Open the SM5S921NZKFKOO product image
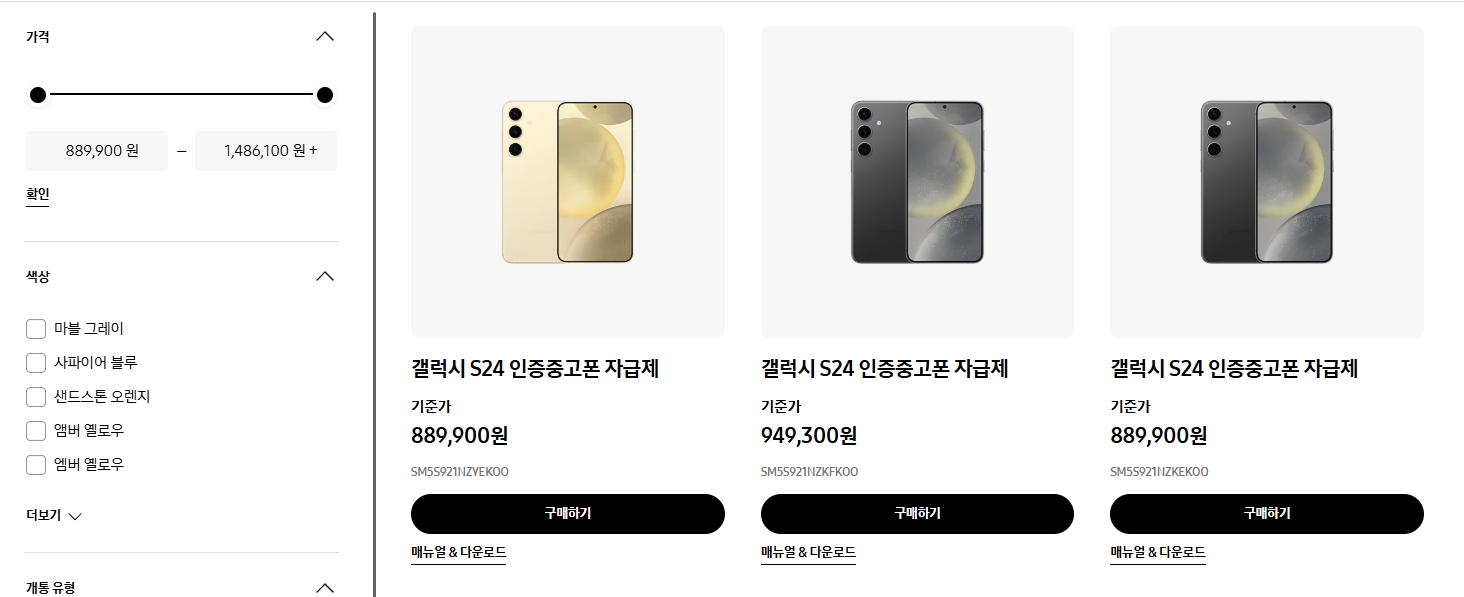 [917, 182]
